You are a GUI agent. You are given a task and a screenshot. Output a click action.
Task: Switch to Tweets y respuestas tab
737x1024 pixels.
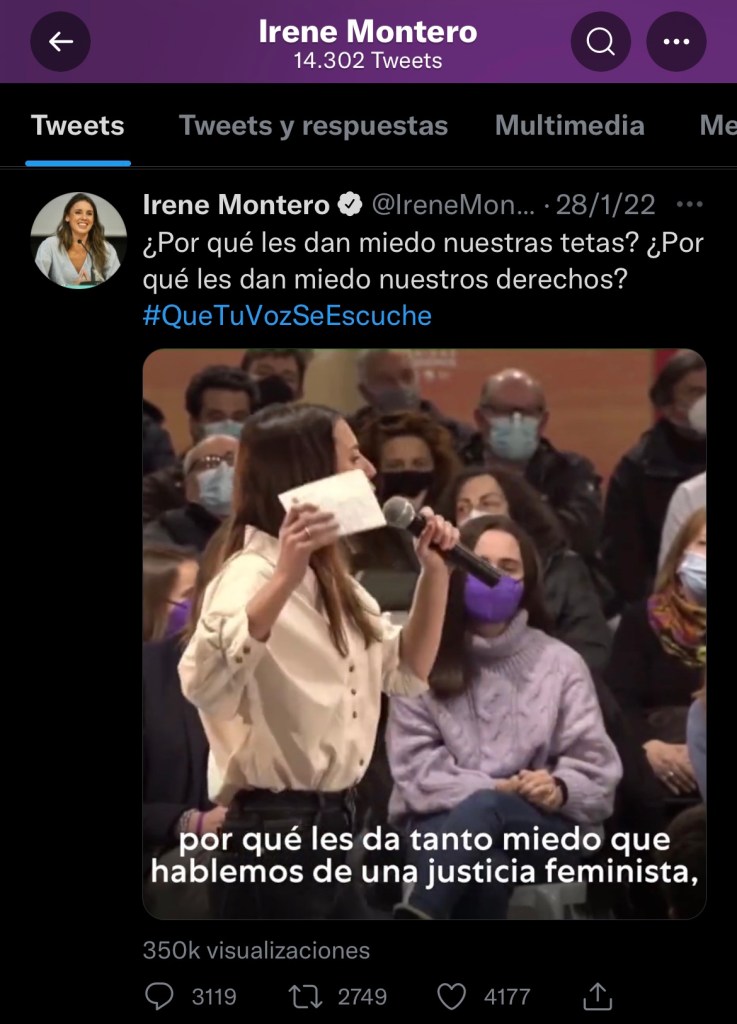(313, 125)
